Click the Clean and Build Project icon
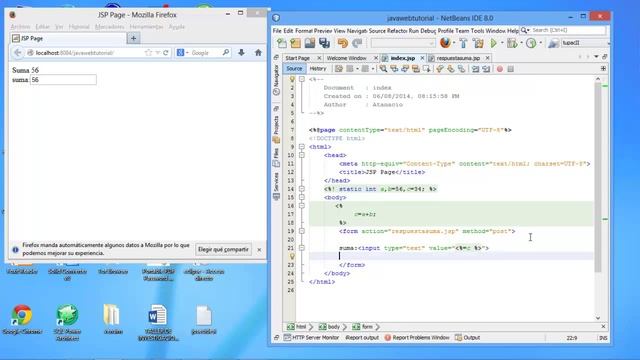The height and width of the screenshot is (360, 640). [x=478, y=43]
